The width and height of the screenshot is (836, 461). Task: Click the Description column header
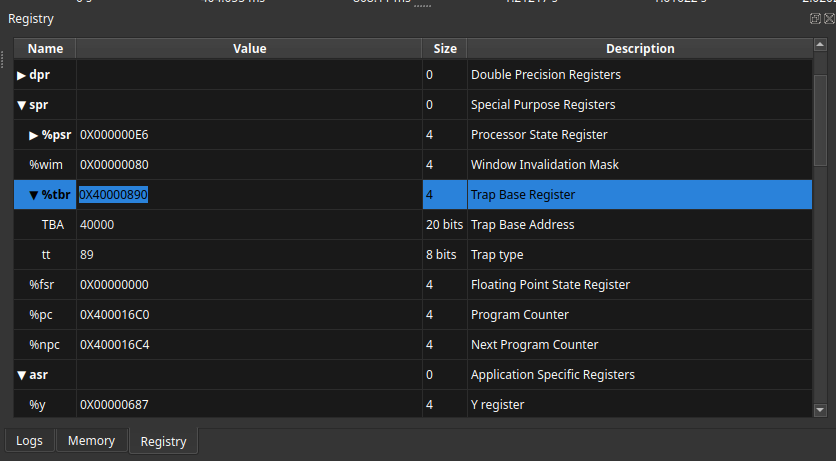[x=640, y=48]
